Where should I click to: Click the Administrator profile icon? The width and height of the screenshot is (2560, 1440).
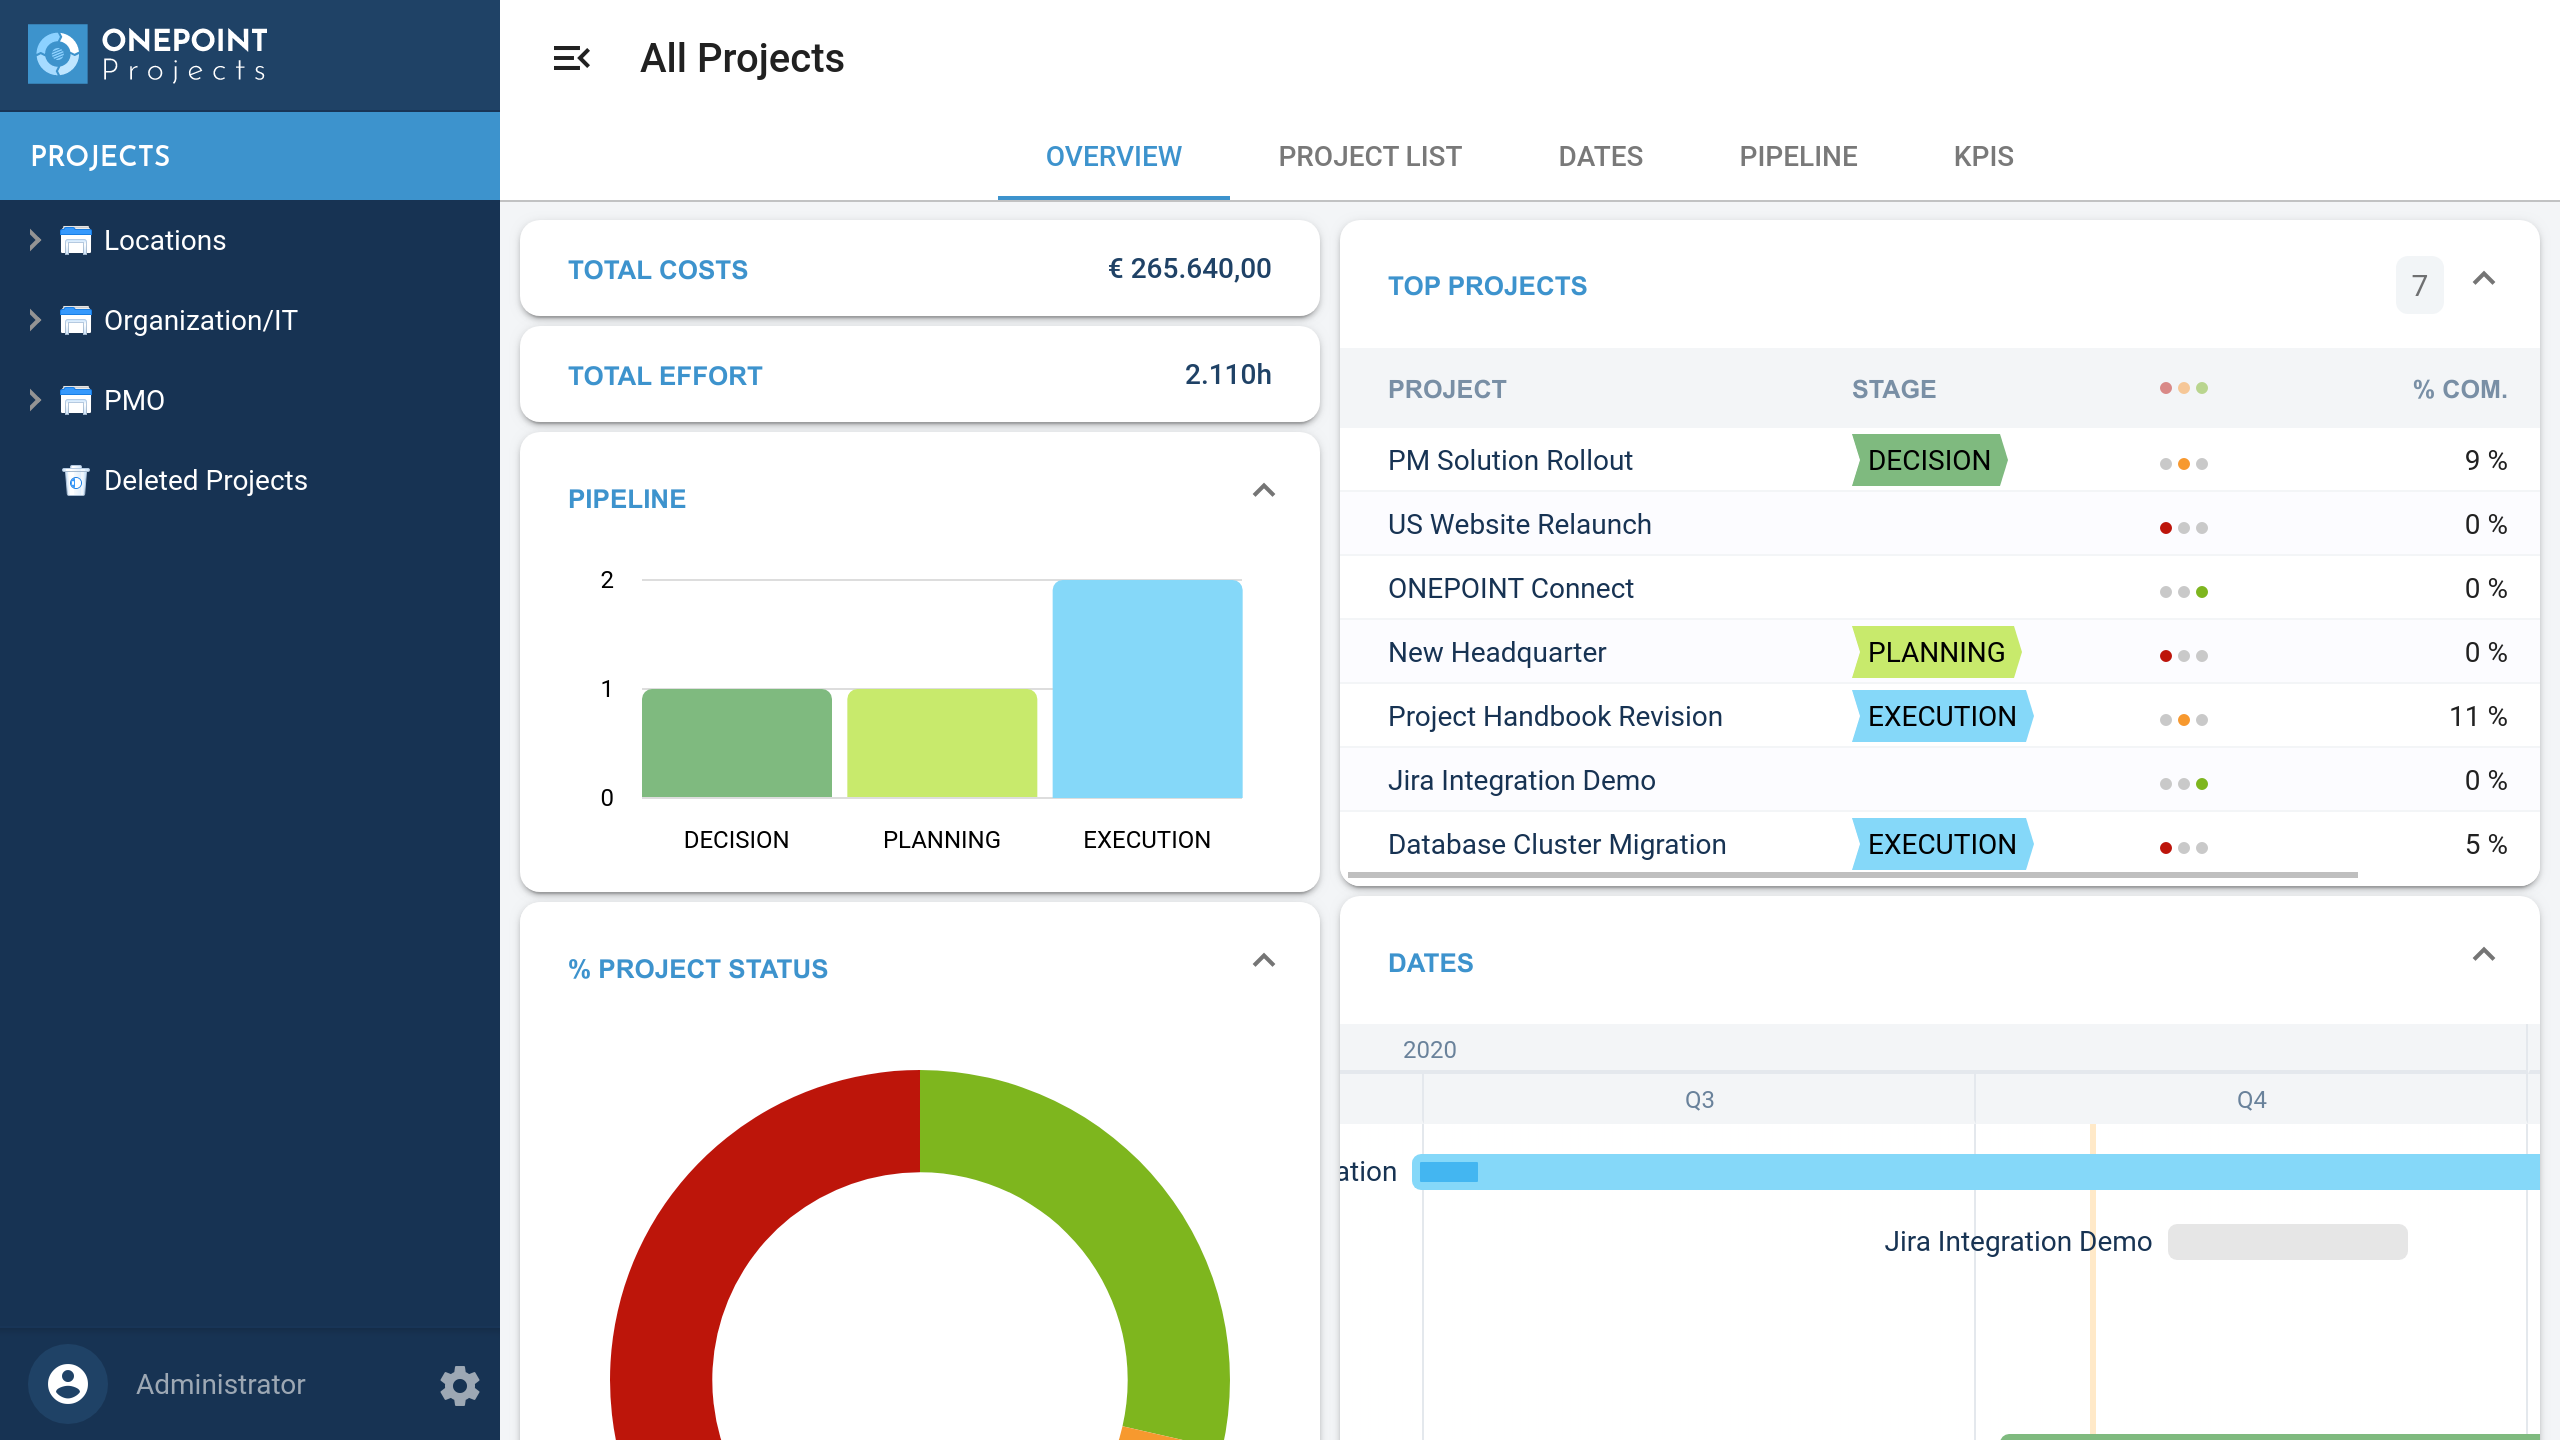(65, 1385)
